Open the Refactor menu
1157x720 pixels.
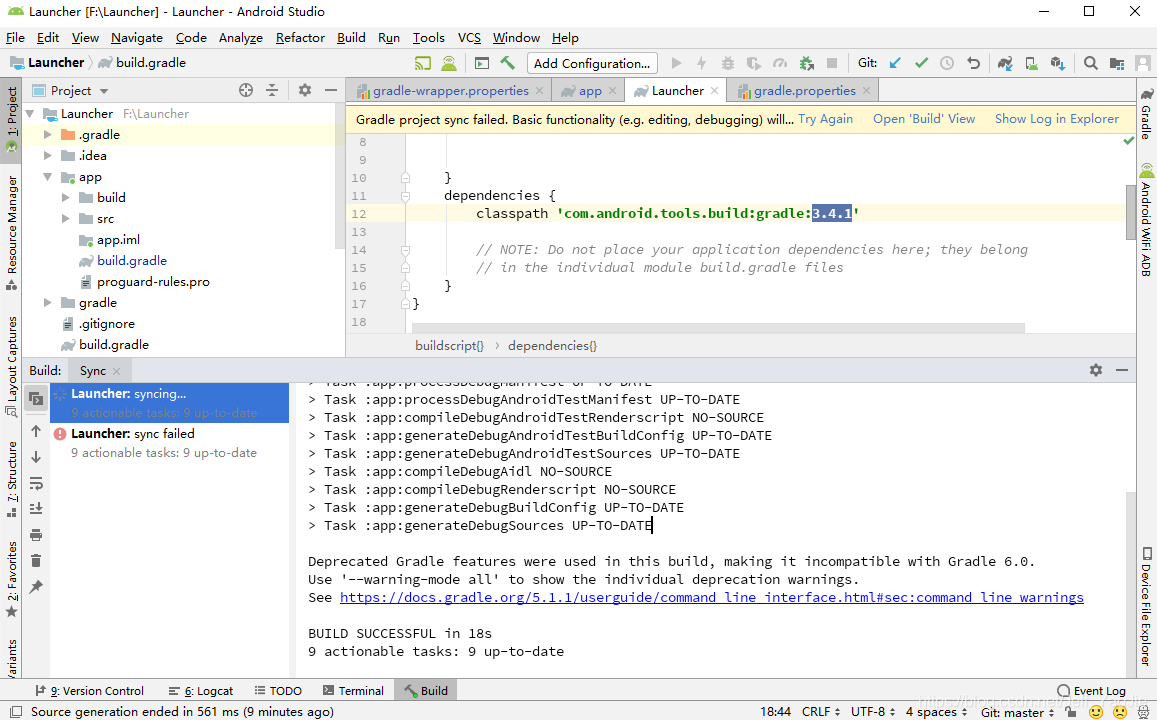pyautogui.click(x=300, y=38)
